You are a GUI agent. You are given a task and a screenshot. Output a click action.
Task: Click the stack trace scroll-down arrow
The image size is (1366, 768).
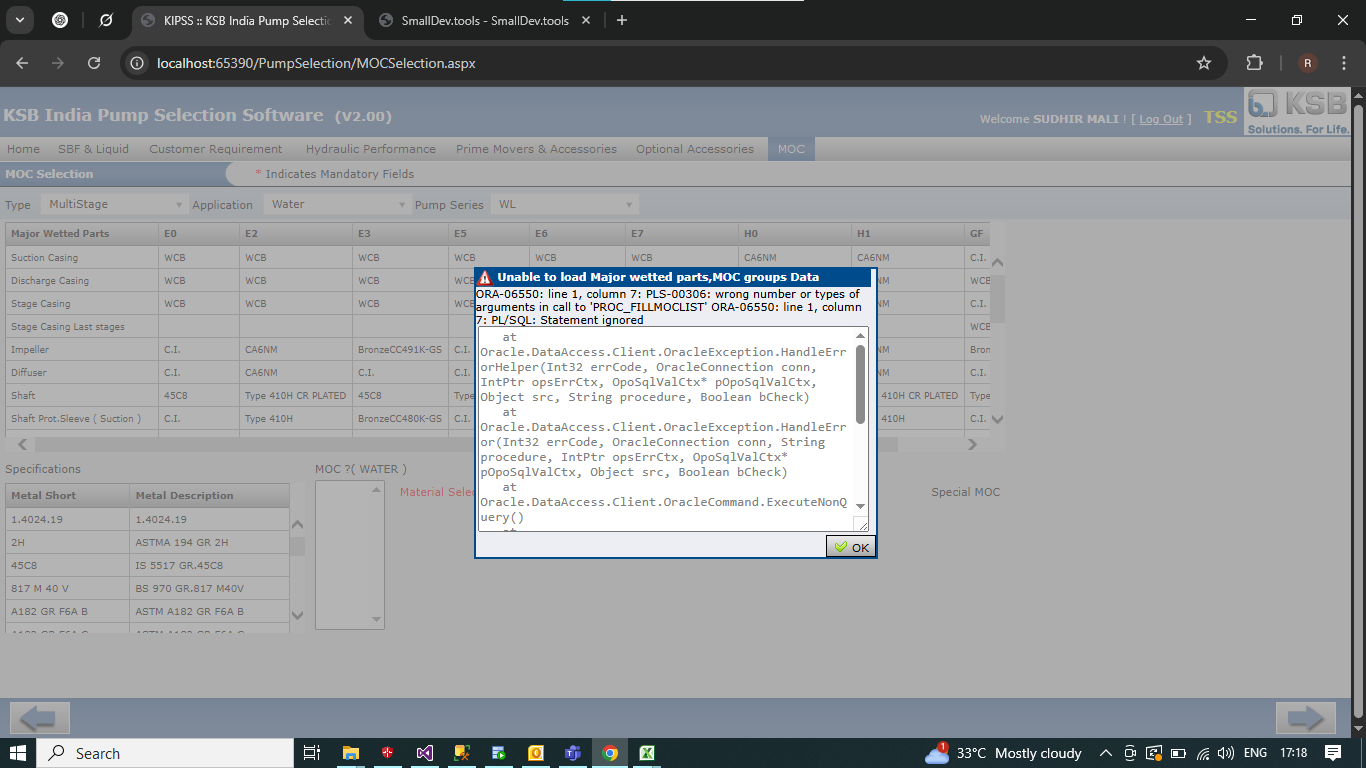pyautogui.click(x=861, y=506)
